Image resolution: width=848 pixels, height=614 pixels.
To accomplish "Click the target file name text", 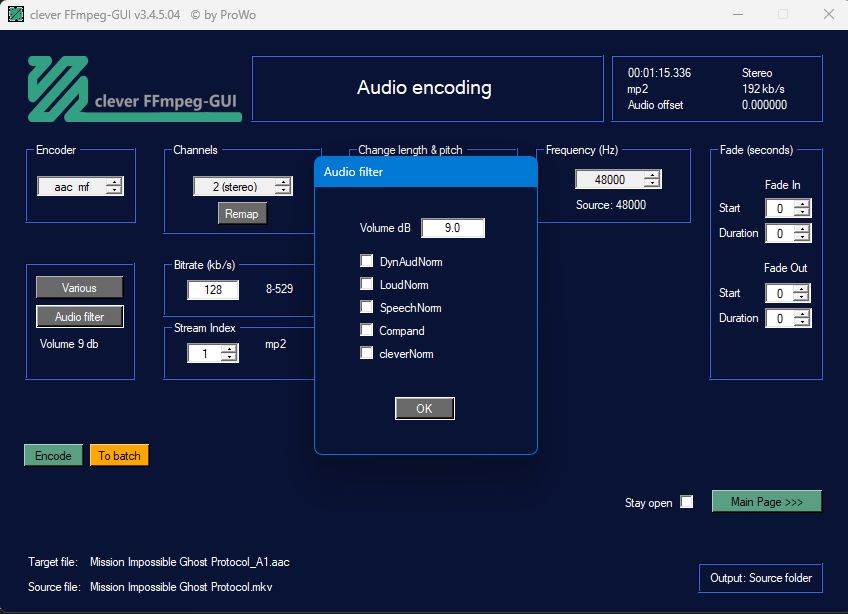I will pos(190,562).
